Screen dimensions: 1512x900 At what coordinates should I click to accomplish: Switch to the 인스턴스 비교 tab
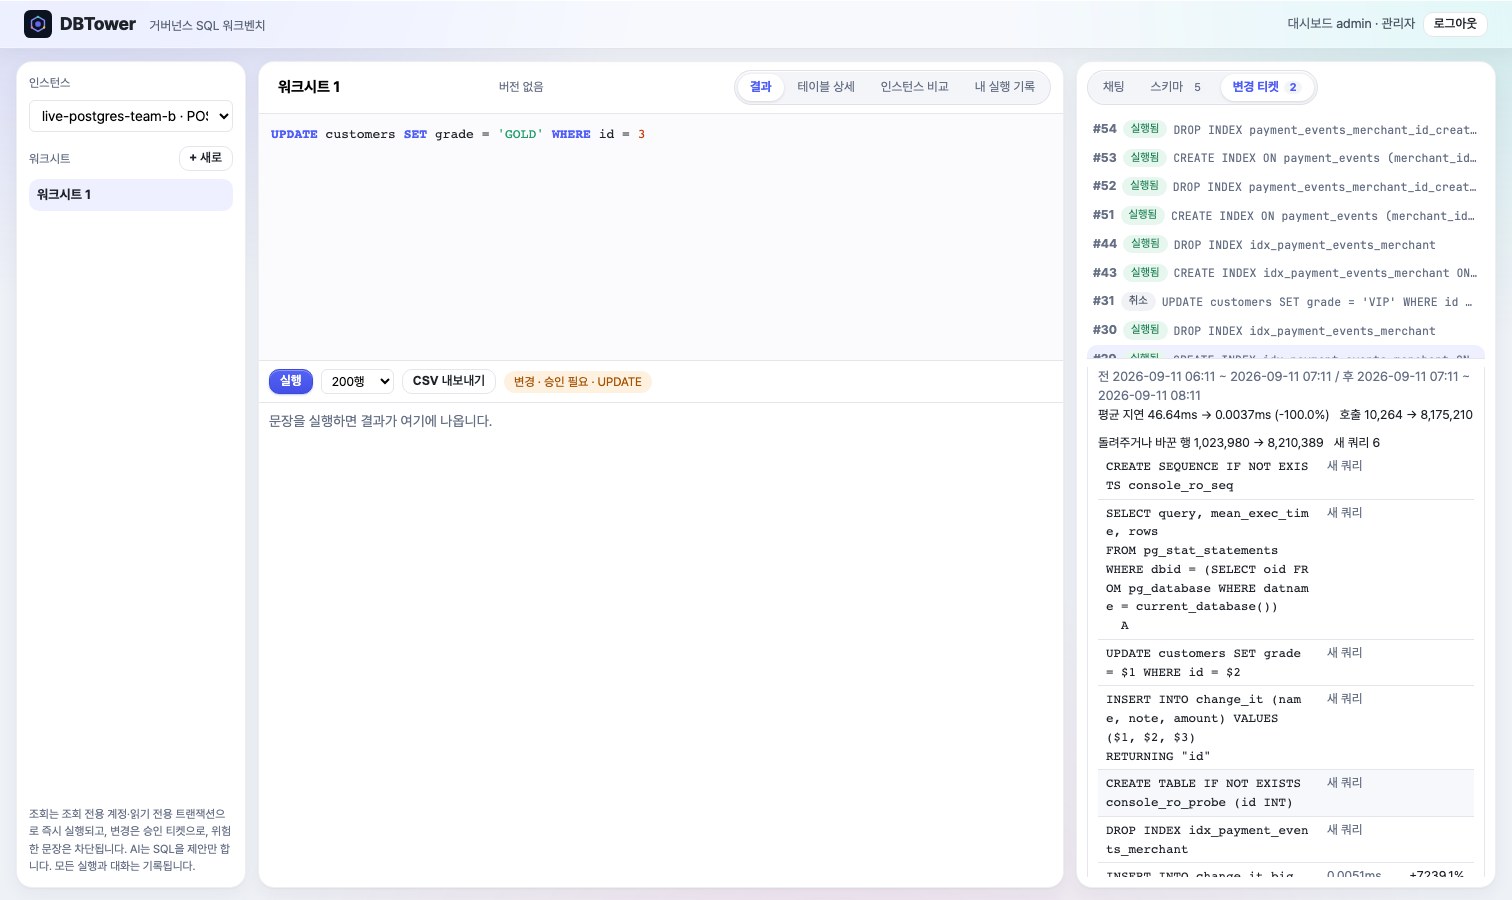click(914, 87)
